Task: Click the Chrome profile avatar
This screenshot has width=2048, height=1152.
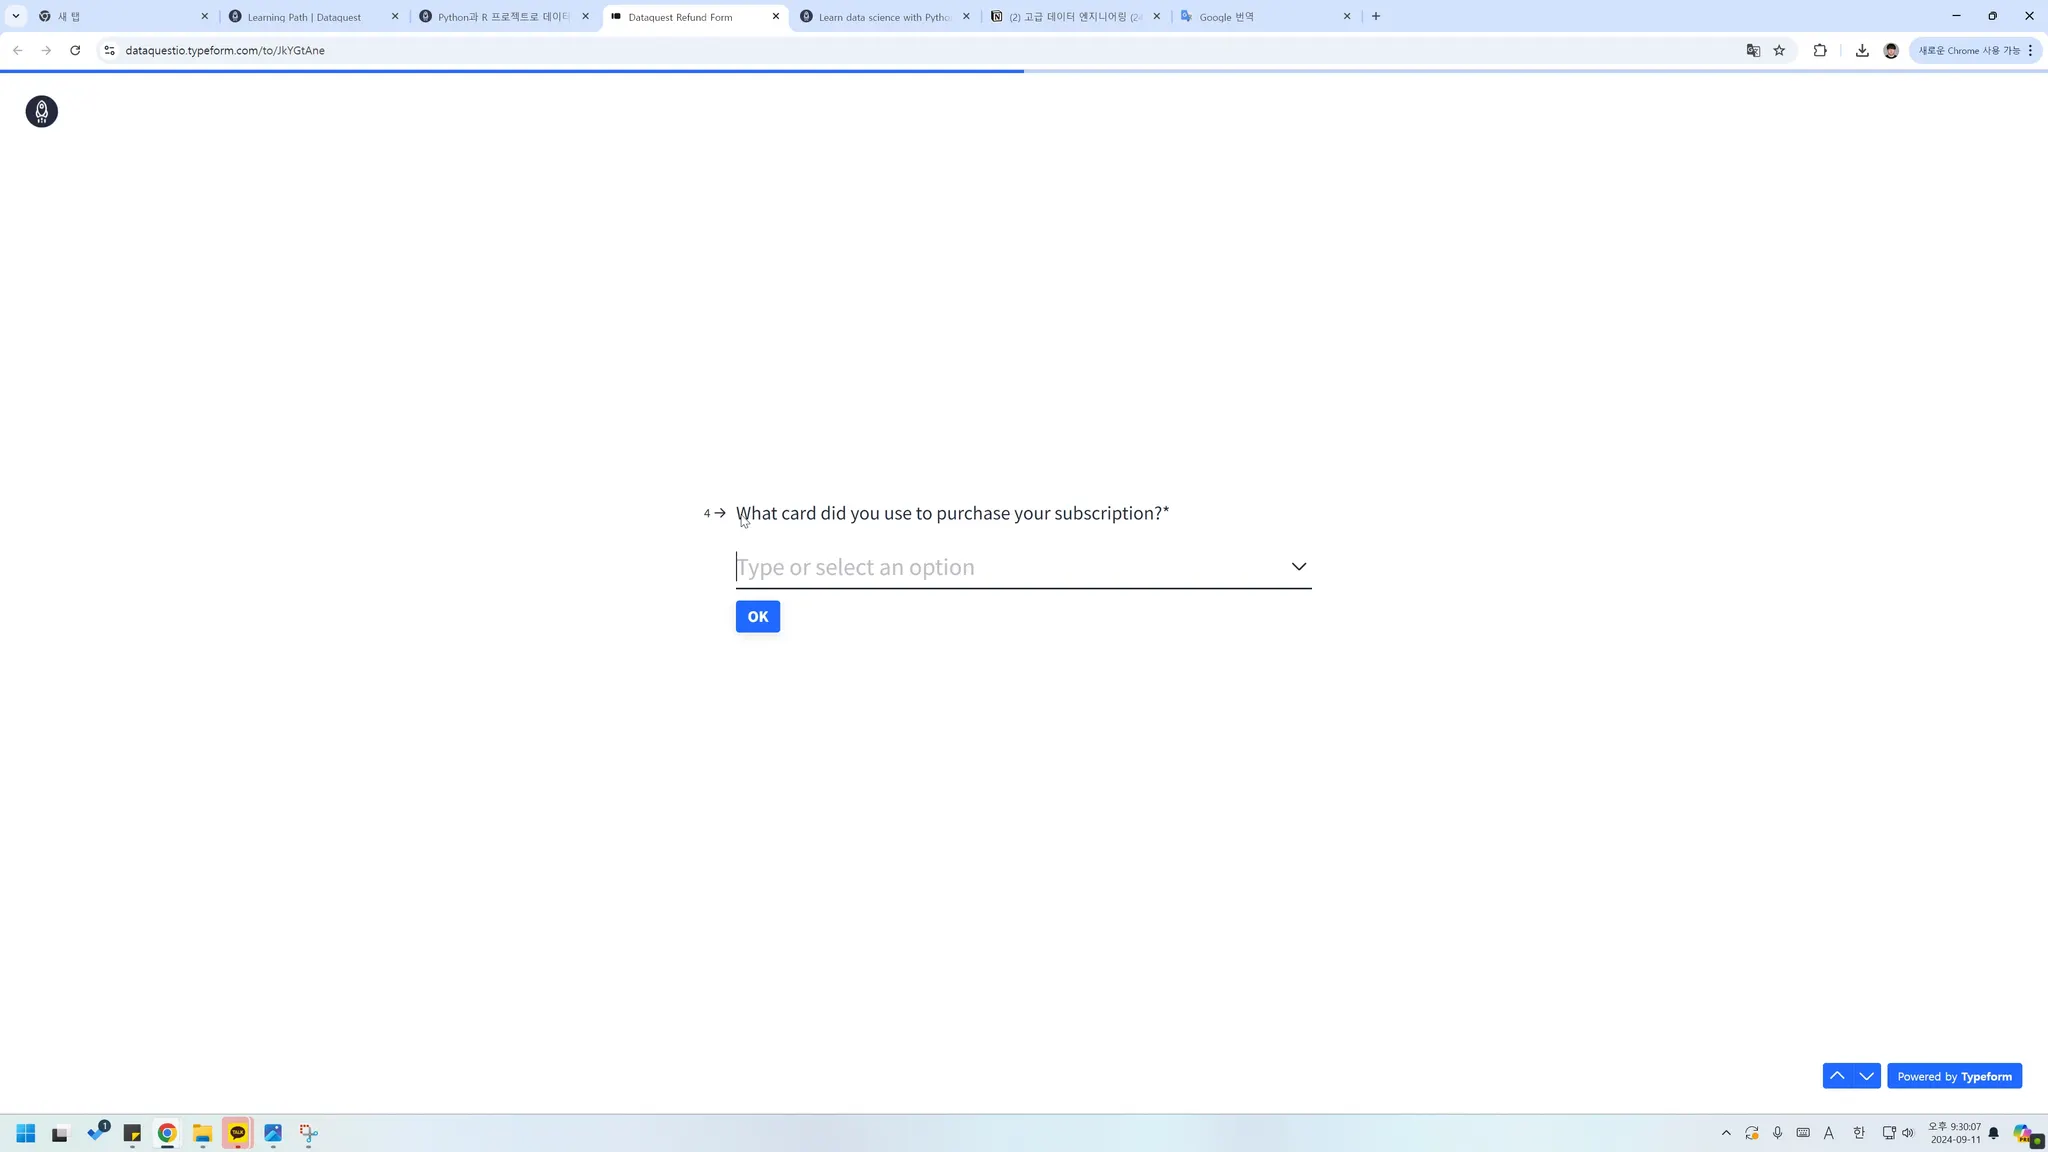Action: [x=1890, y=50]
